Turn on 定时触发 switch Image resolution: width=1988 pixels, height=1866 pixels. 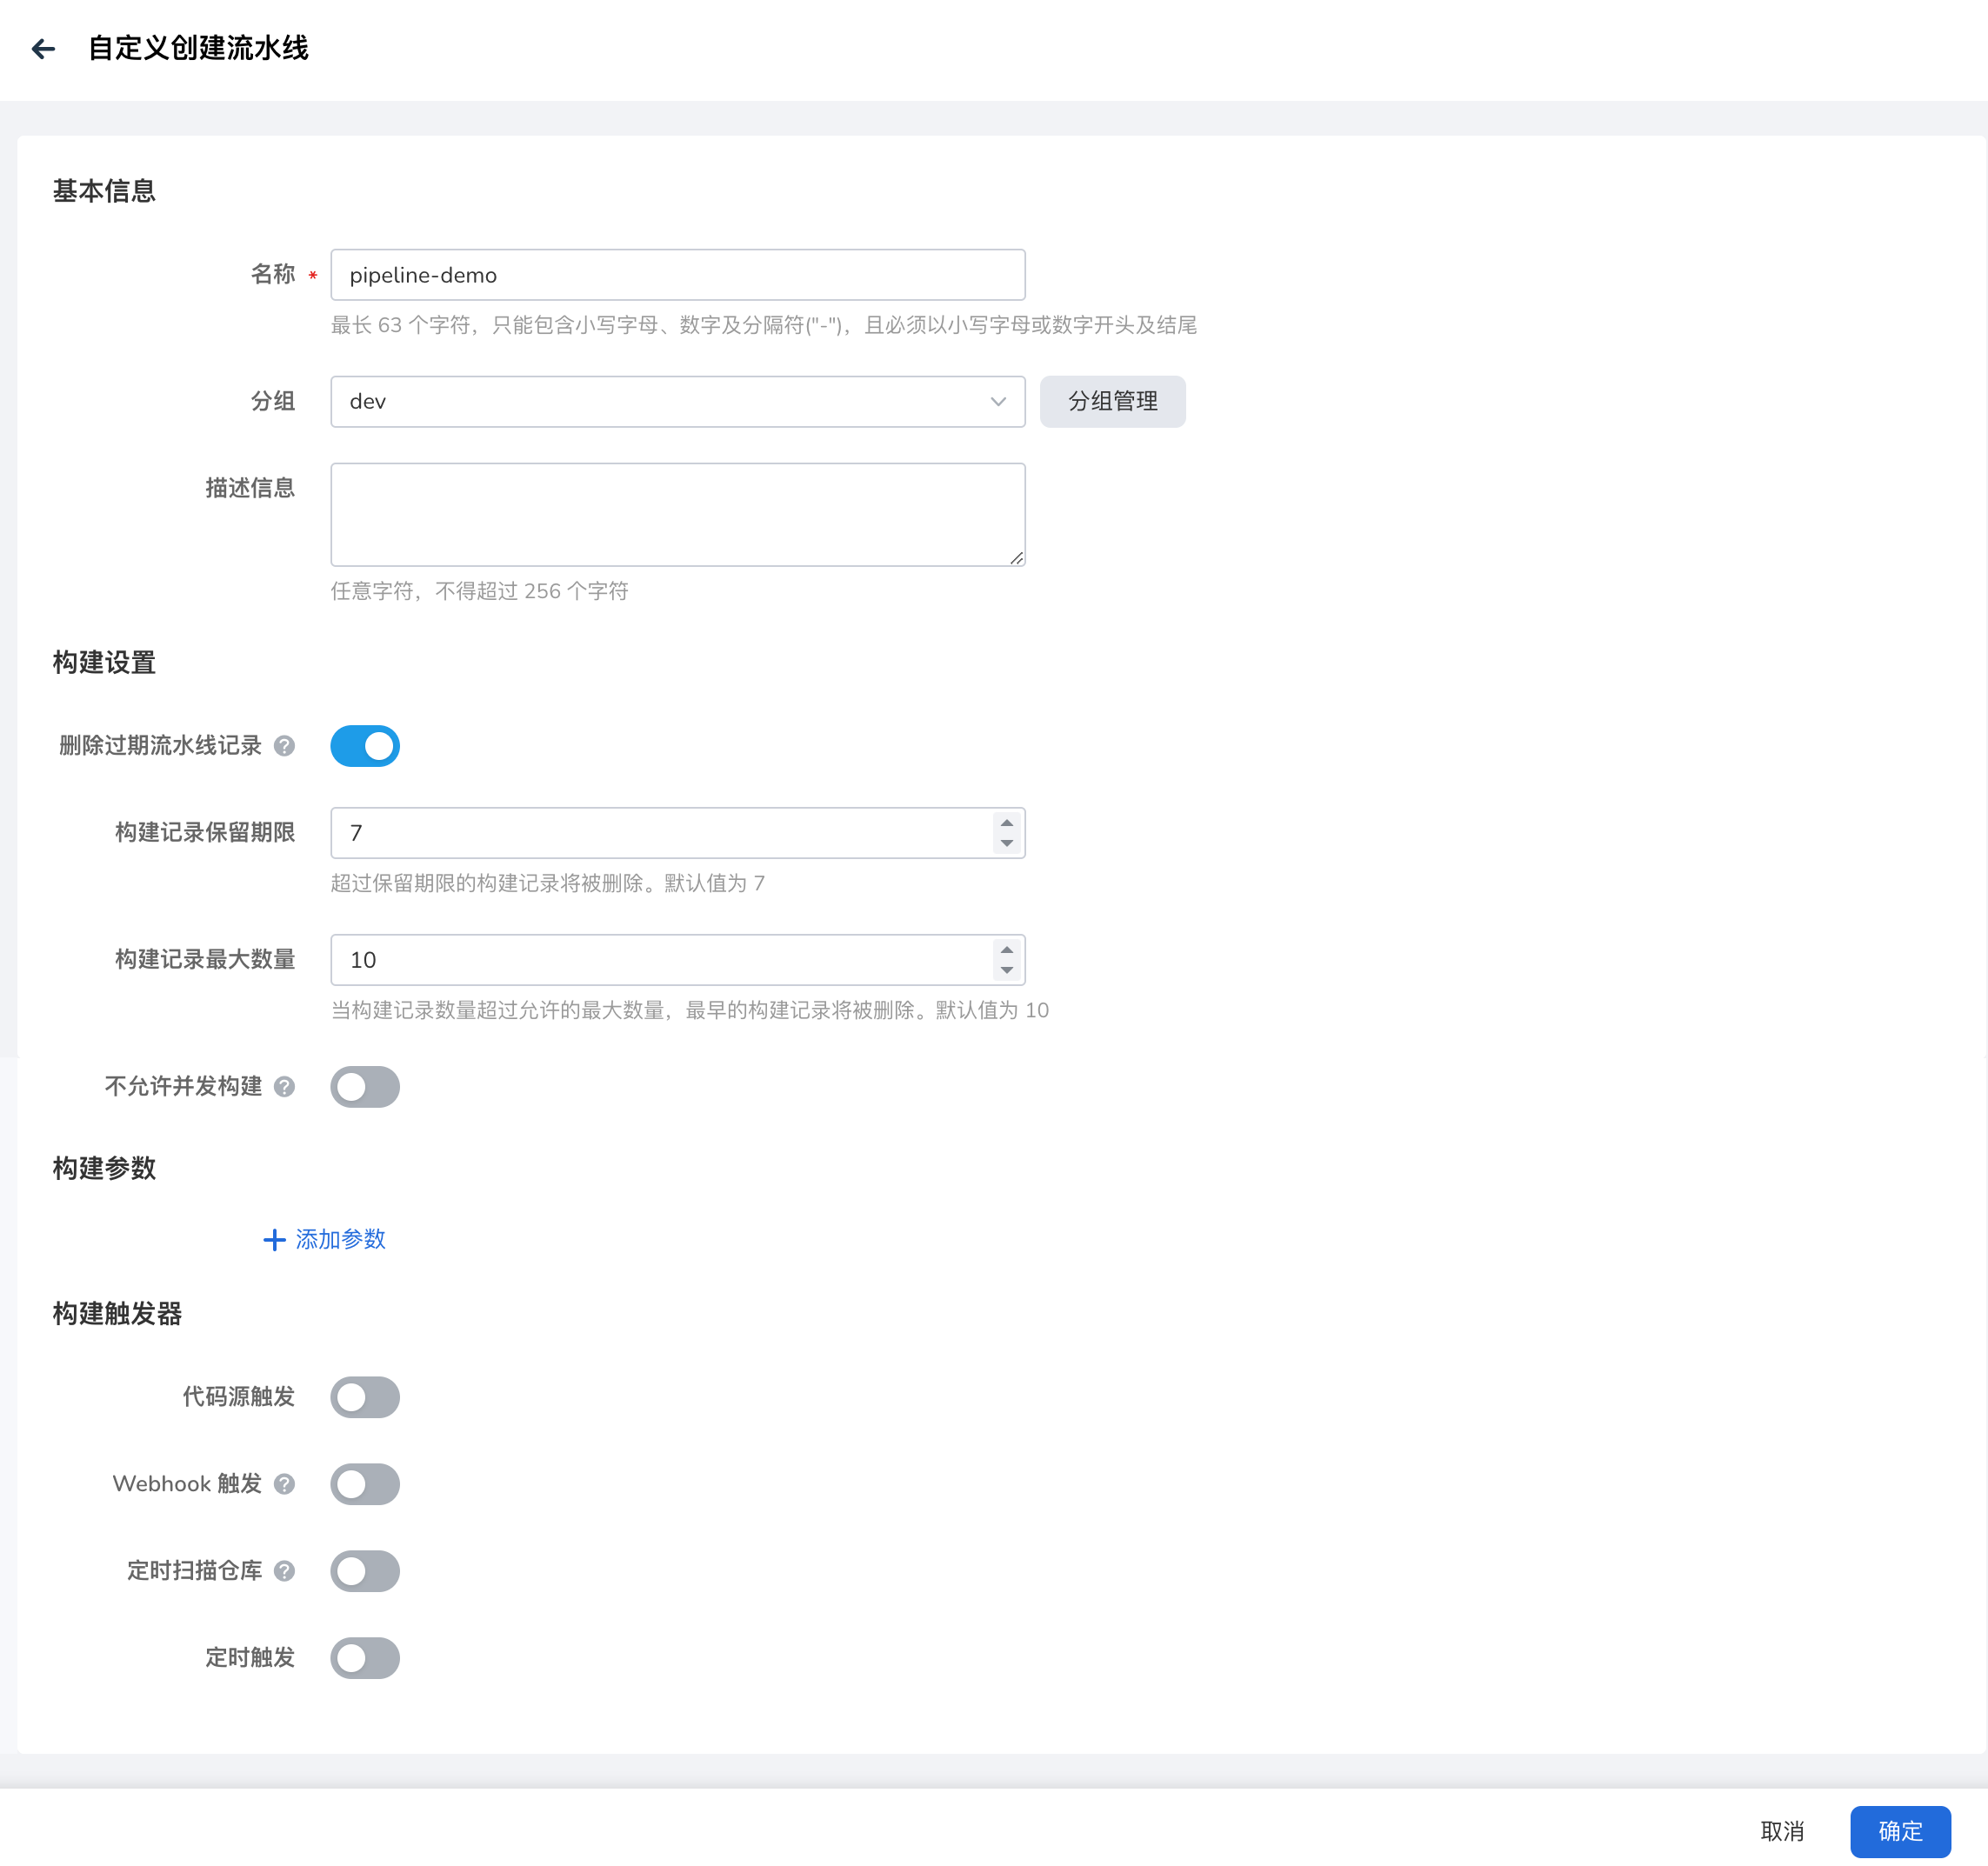365,1658
